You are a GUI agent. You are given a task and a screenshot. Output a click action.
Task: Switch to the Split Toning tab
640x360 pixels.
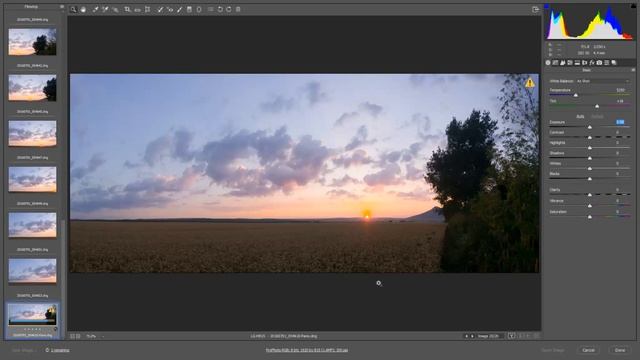pyautogui.click(x=577, y=62)
